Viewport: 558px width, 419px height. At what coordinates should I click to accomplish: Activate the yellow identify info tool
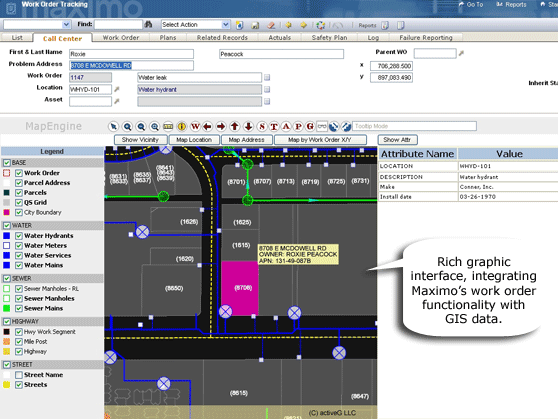click(x=181, y=126)
